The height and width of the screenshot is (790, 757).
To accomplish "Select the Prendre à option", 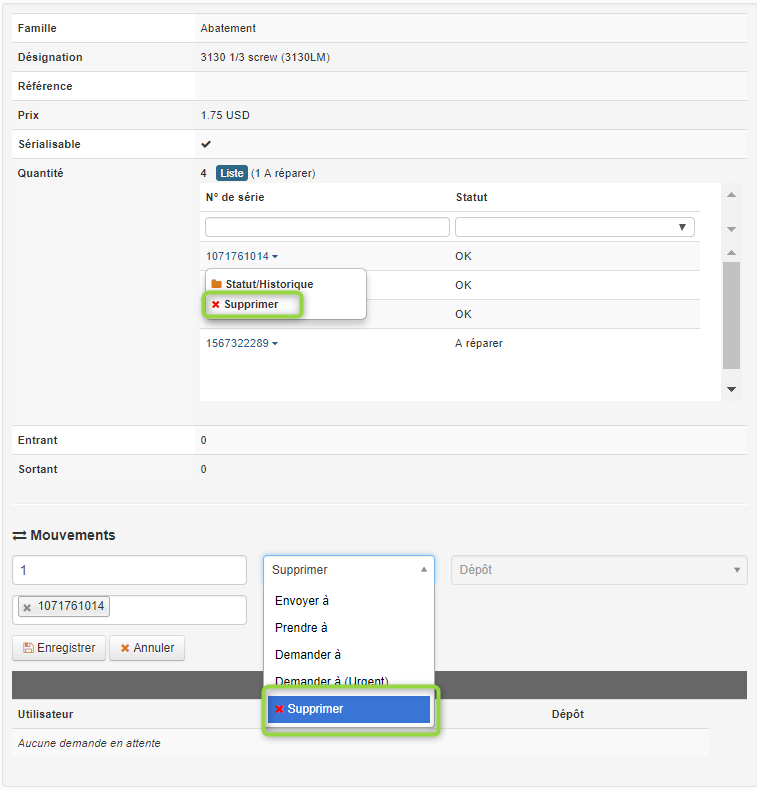I will 301,628.
